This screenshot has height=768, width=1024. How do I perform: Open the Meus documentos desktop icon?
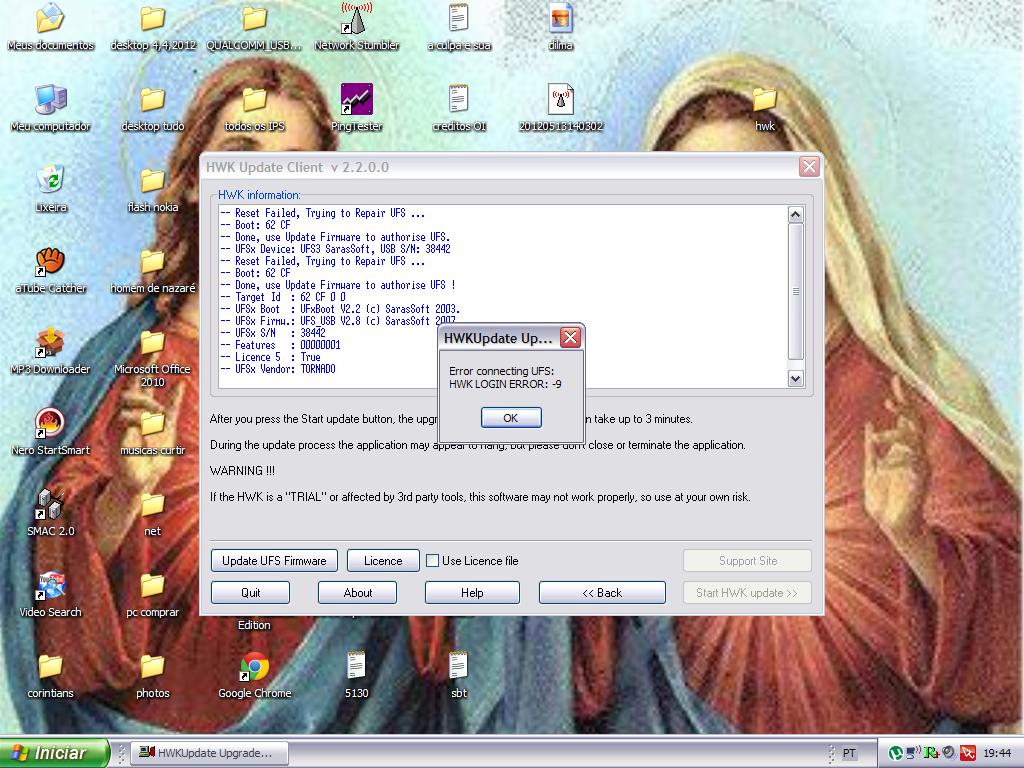coord(50,28)
